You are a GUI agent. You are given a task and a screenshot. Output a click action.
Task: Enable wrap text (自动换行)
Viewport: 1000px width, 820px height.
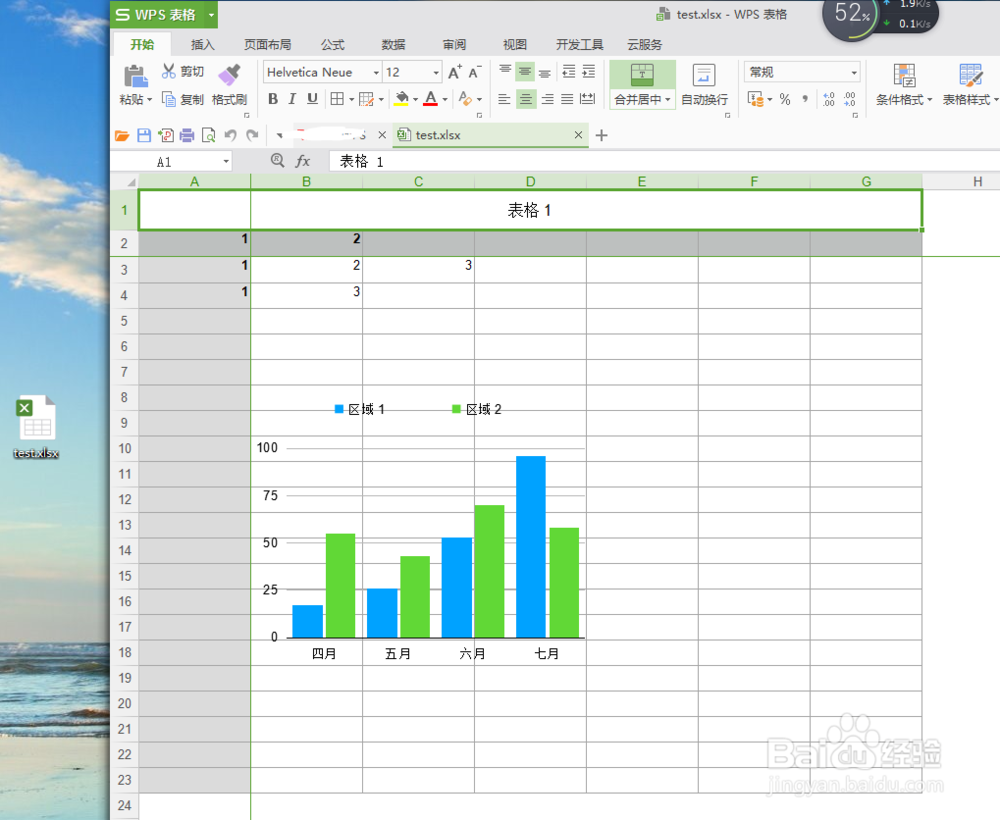[x=703, y=85]
